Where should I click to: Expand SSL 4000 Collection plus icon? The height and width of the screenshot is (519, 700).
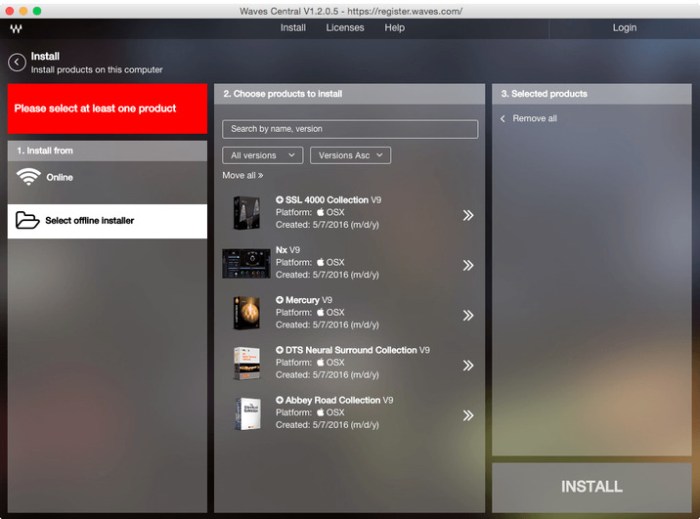click(x=279, y=200)
